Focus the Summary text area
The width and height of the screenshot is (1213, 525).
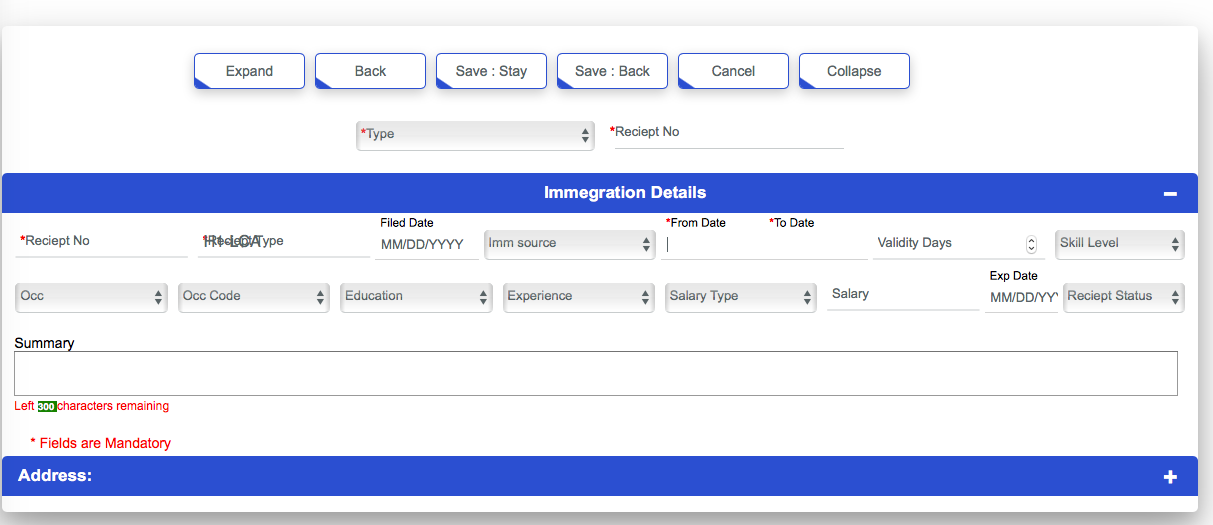tap(595, 373)
